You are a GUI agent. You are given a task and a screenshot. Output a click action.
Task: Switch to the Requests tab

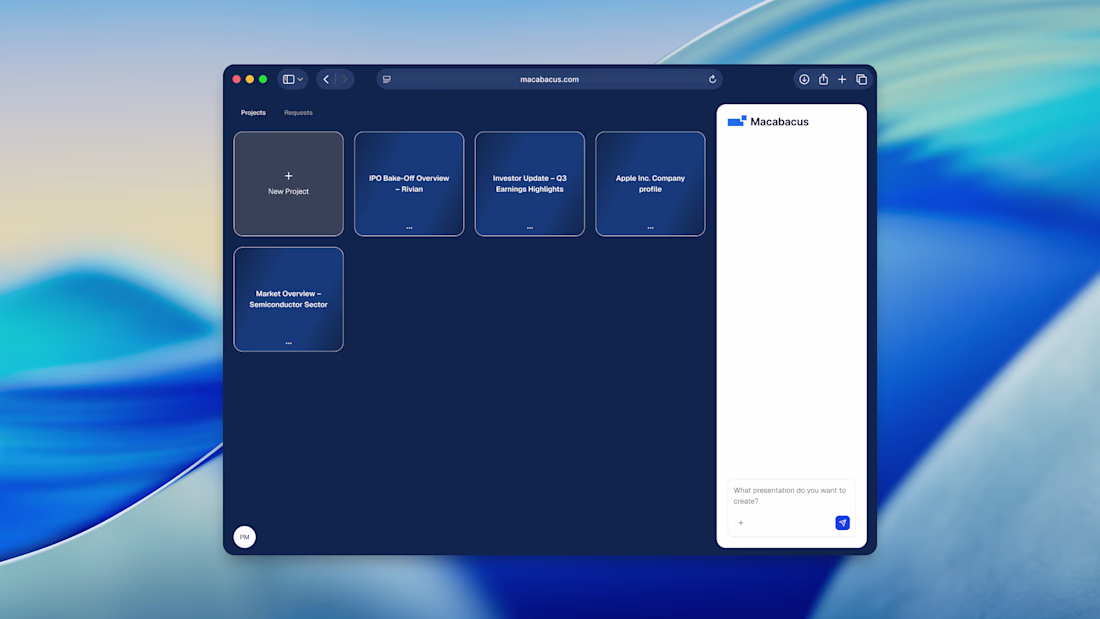[298, 112]
